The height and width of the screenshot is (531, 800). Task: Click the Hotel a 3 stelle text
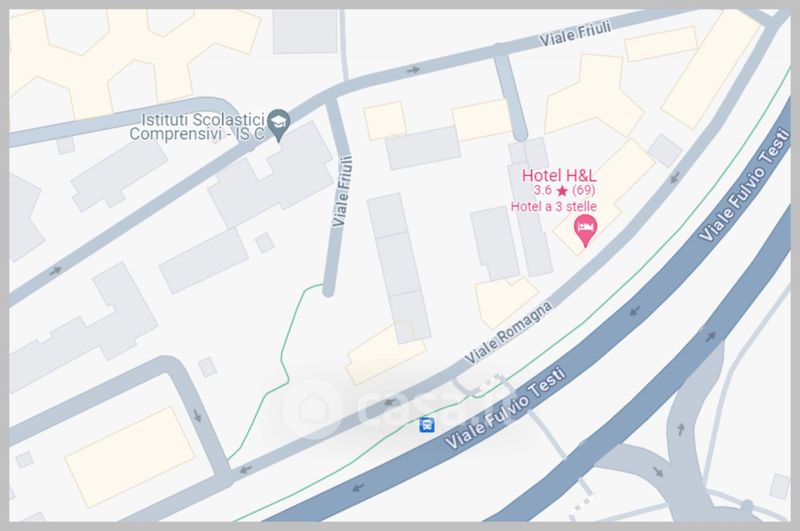coord(554,207)
